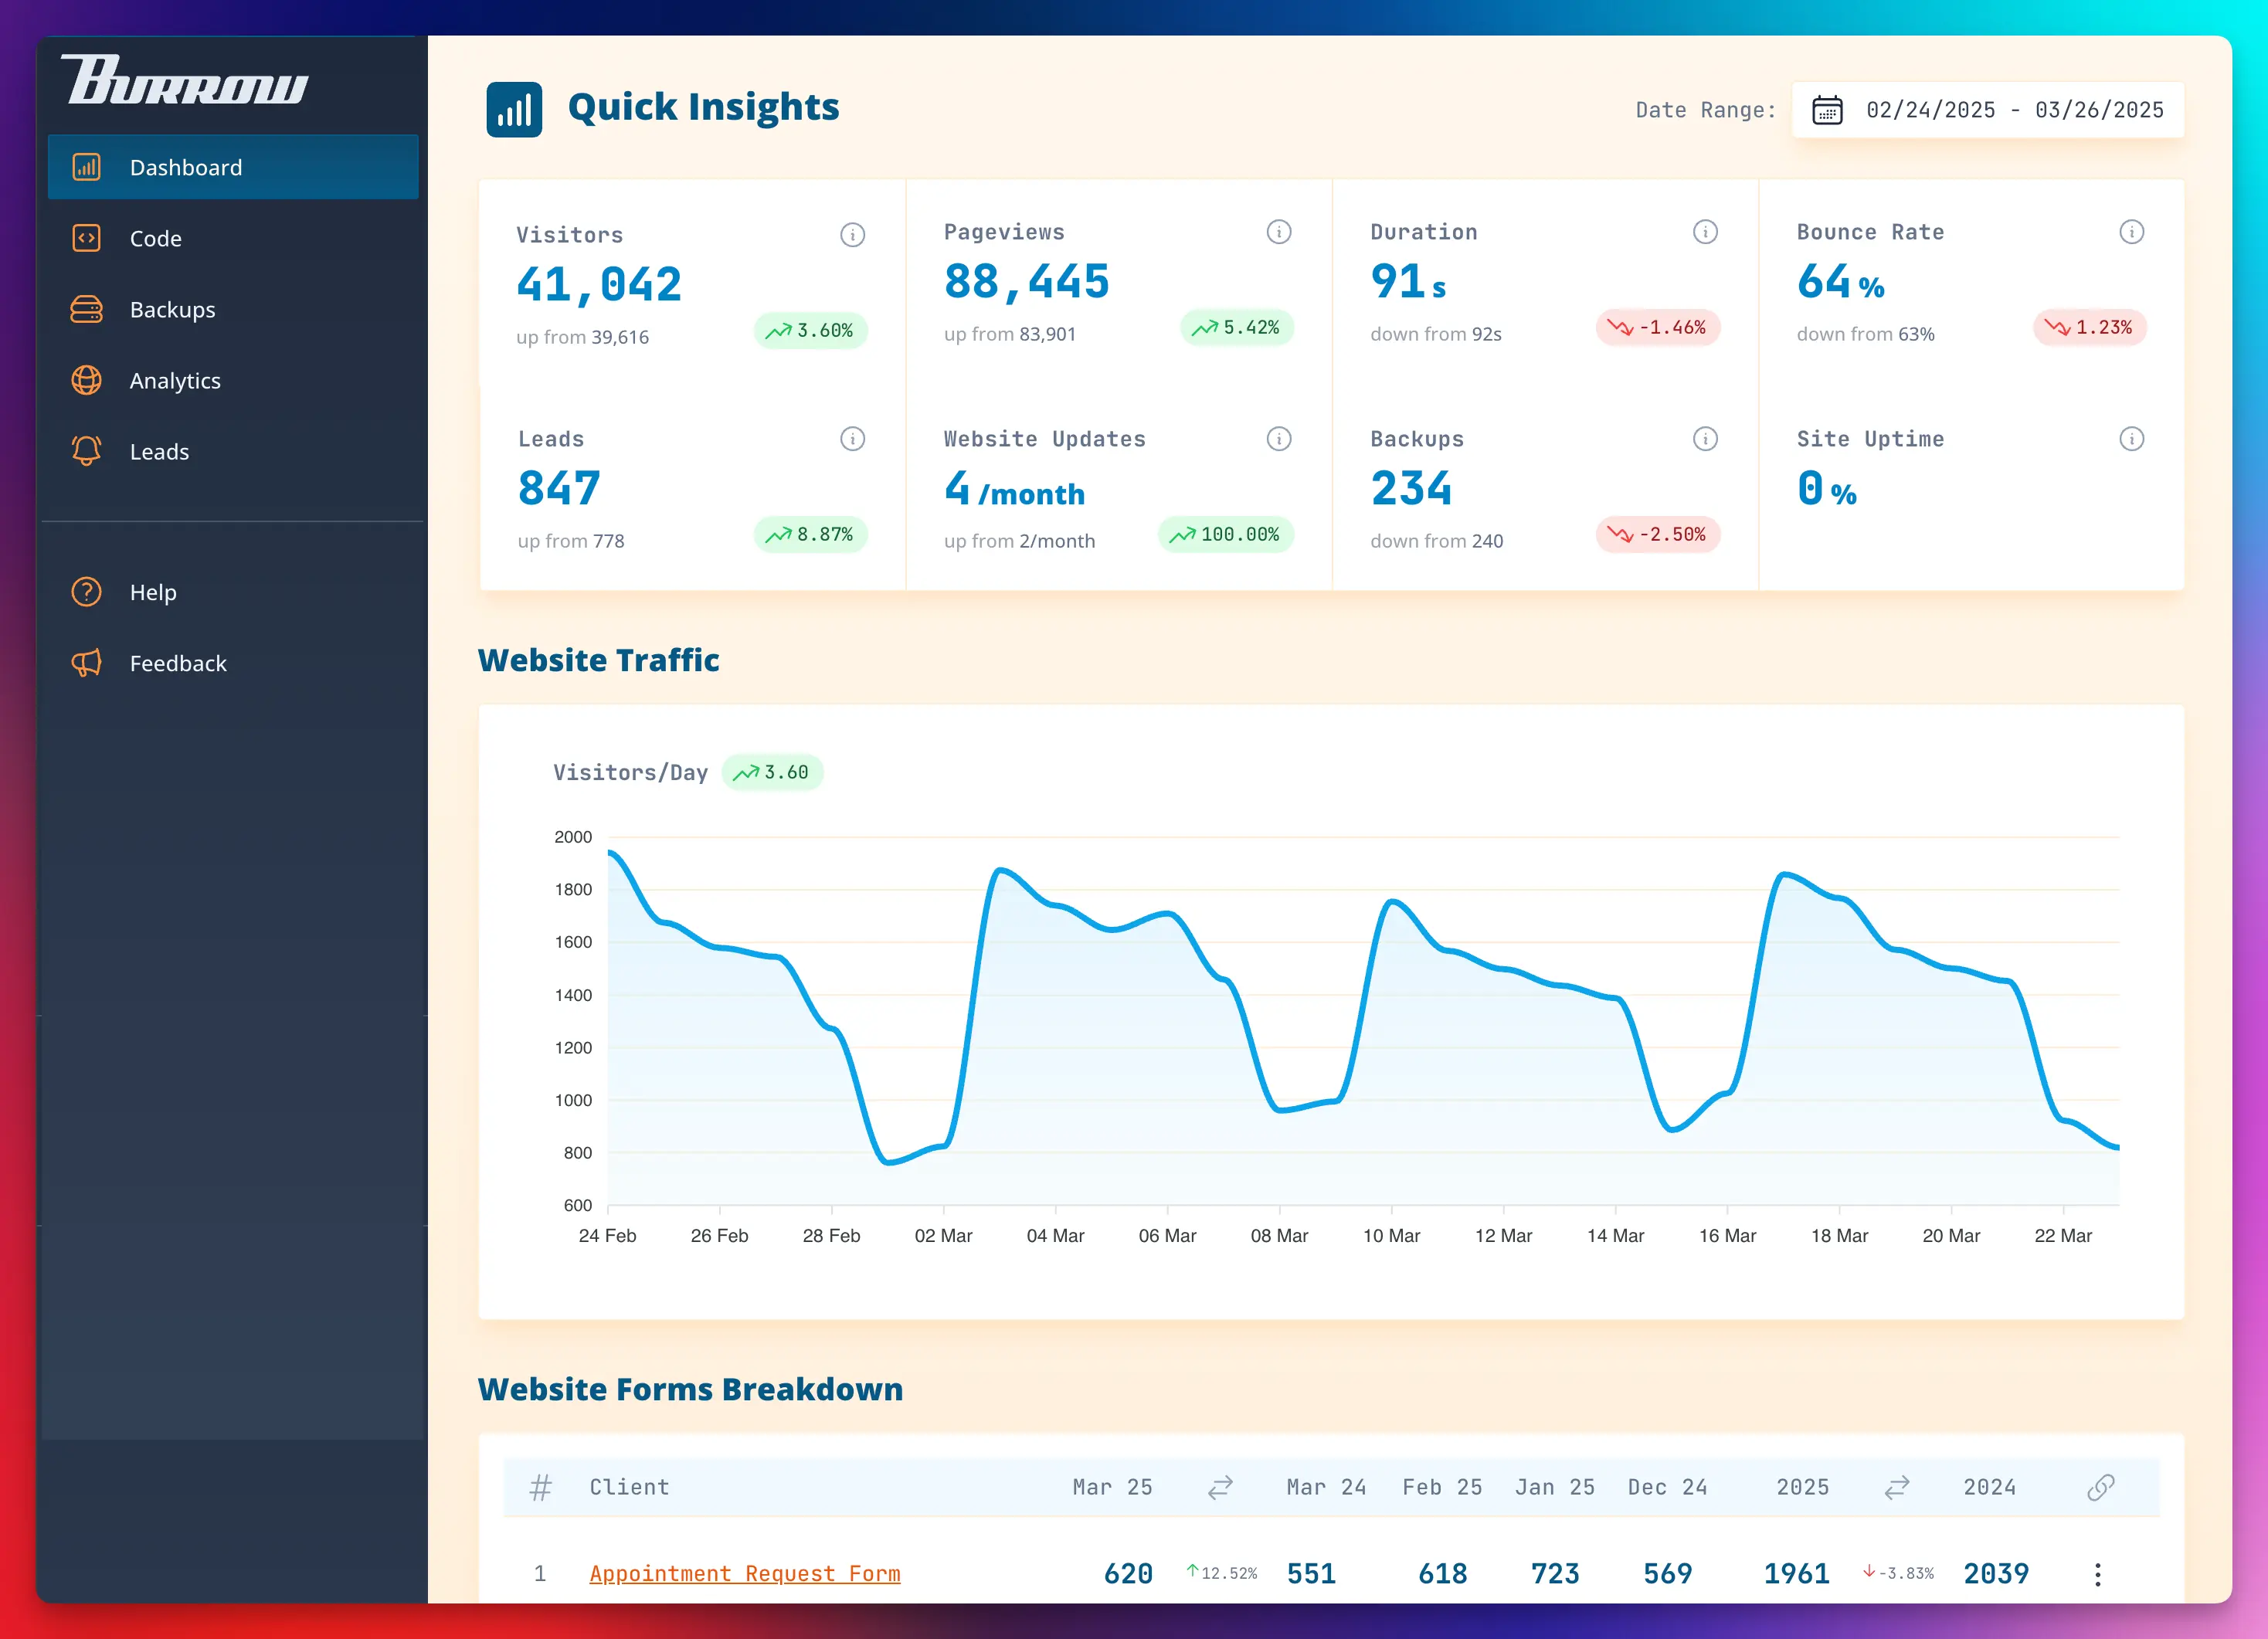Click the Leads value 847
The image size is (2268, 1639).
pyautogui.click(x=559, y=489)
